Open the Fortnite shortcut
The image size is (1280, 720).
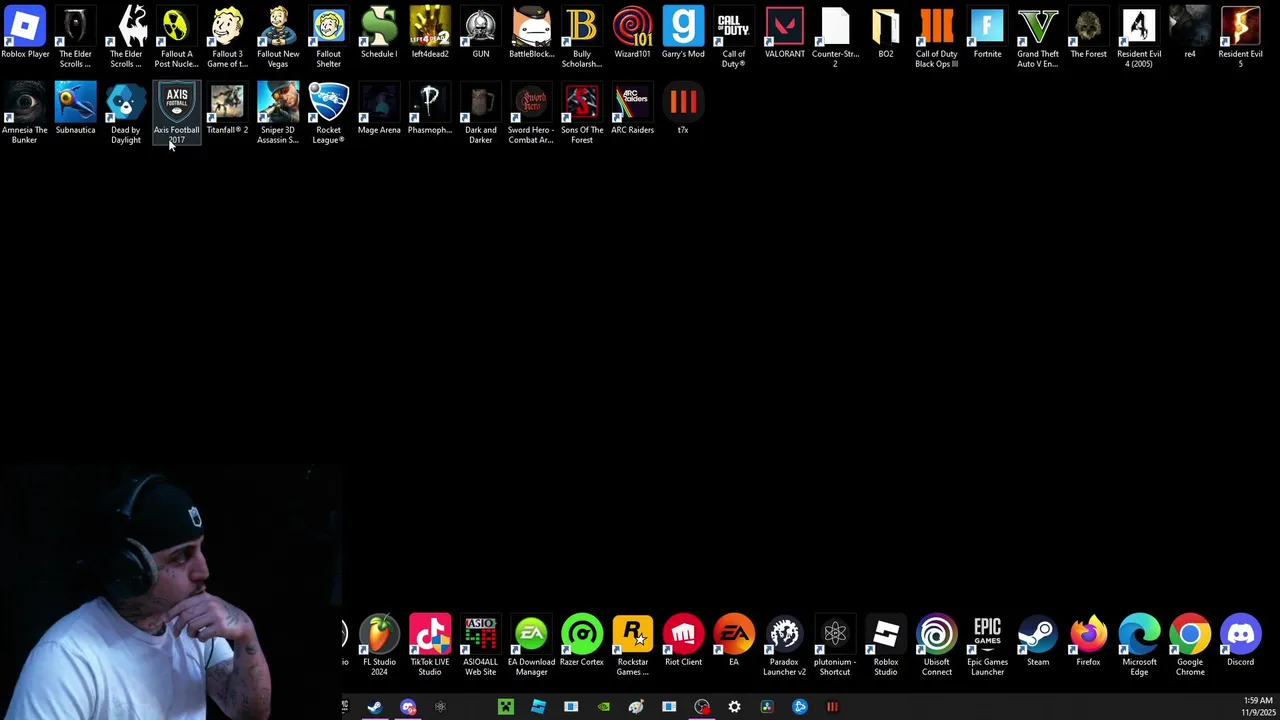(987, 34)
